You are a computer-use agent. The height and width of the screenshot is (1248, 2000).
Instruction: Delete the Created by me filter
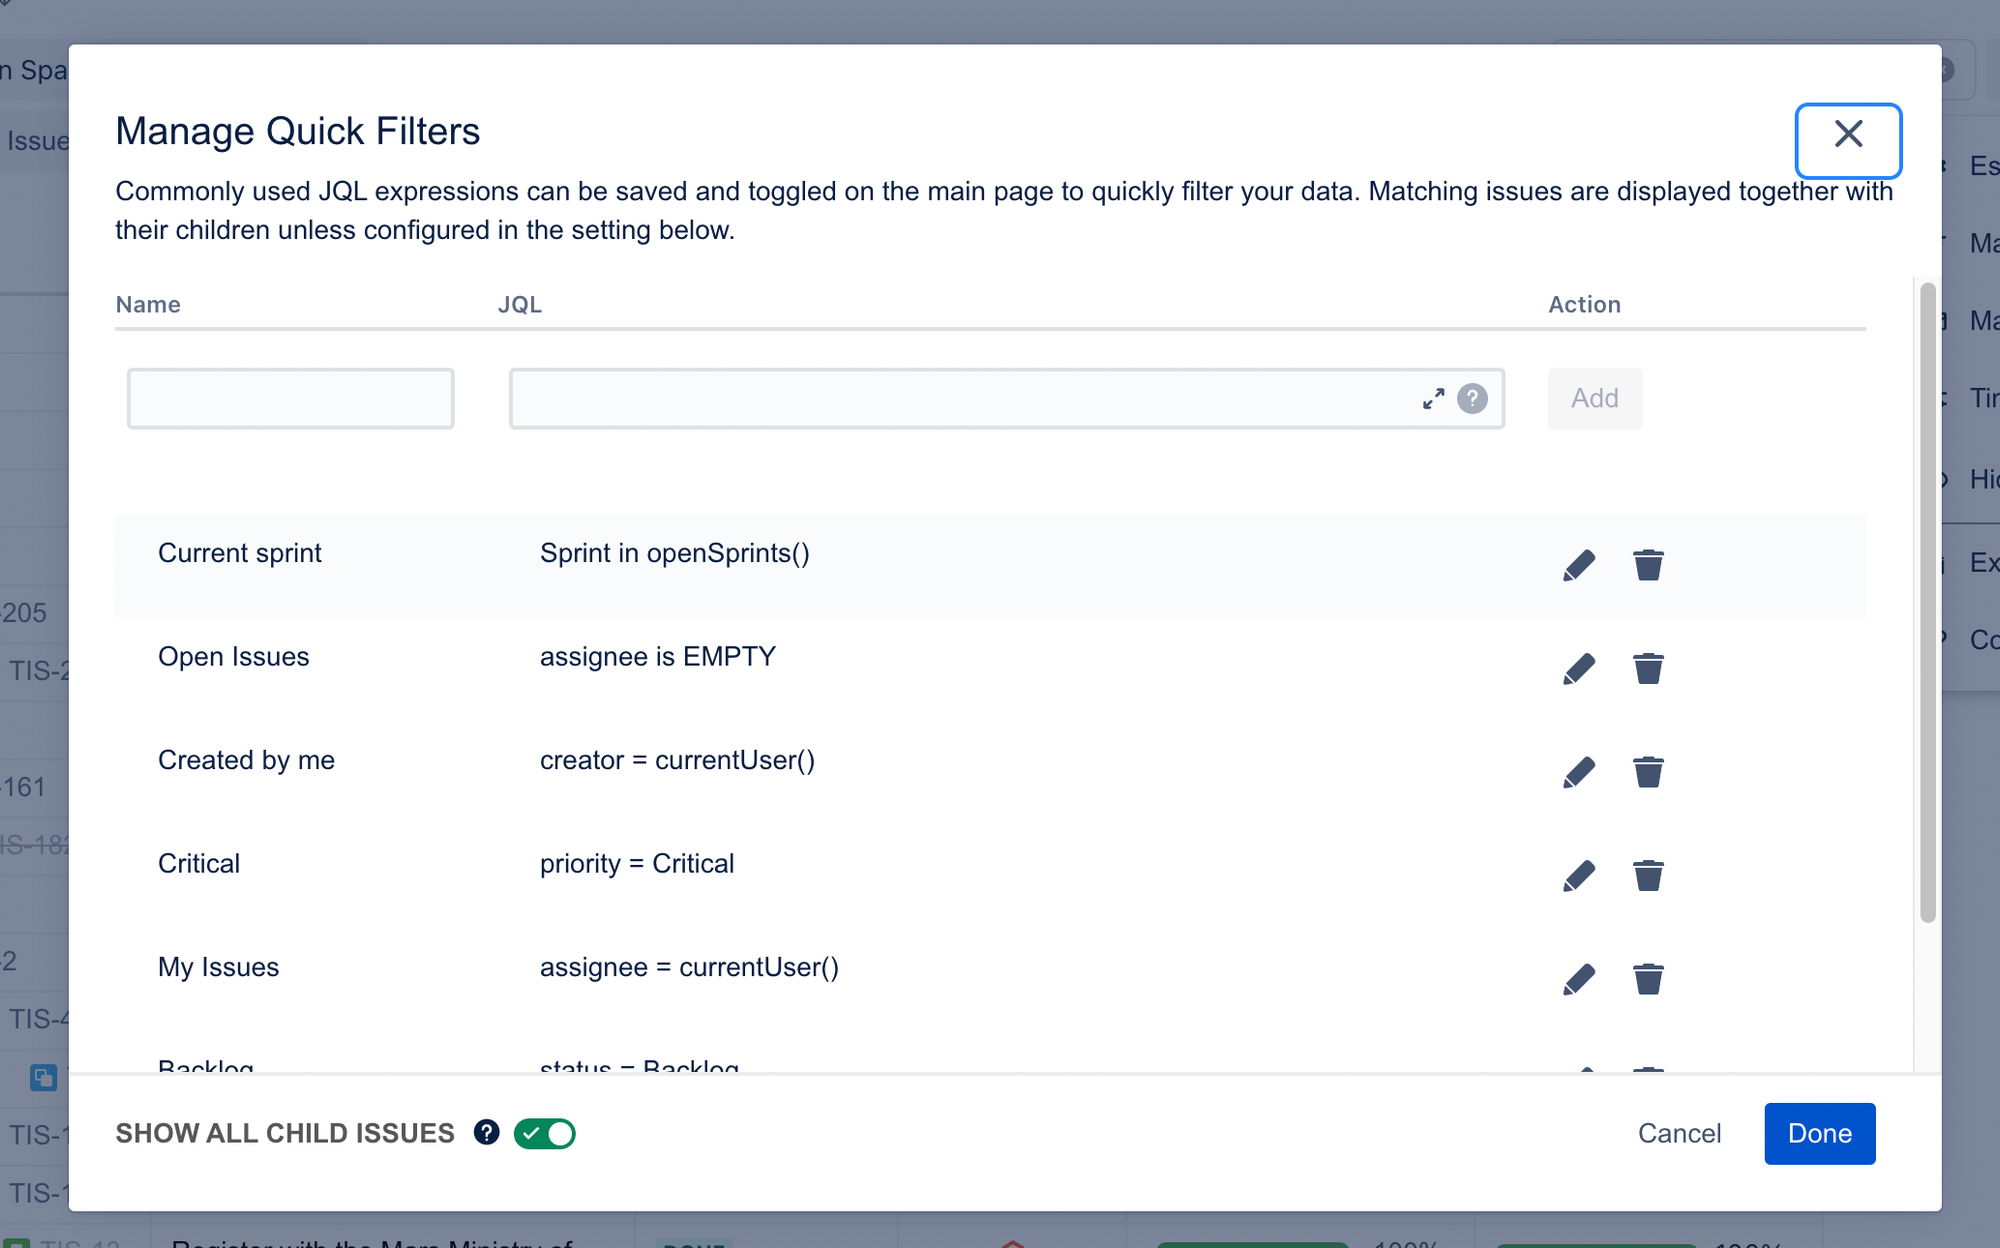(x=1648, y=772)
